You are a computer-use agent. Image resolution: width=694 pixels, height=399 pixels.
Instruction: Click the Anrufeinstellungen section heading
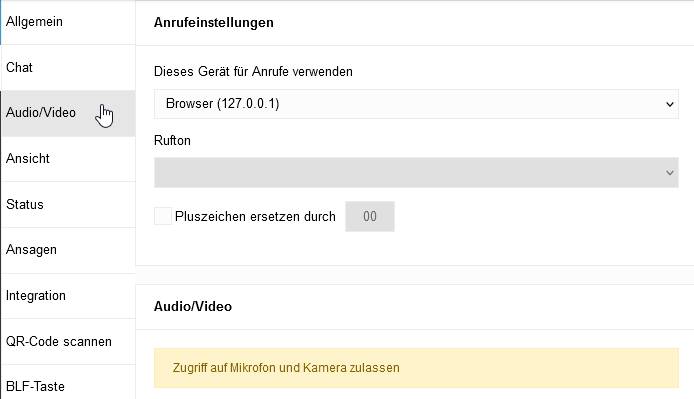[213, 23]
